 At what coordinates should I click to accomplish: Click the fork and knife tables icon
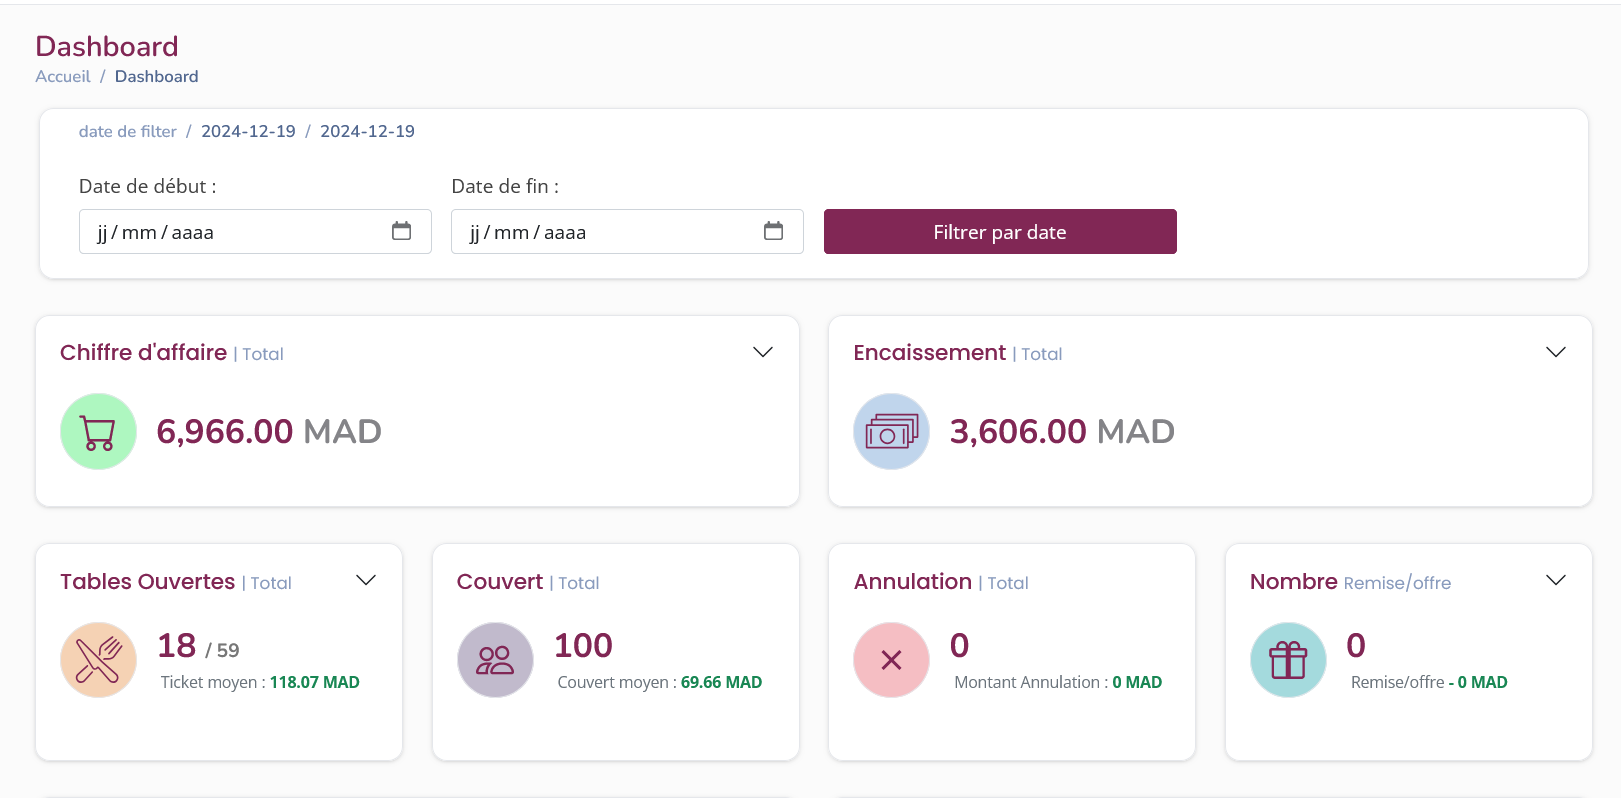98,660
